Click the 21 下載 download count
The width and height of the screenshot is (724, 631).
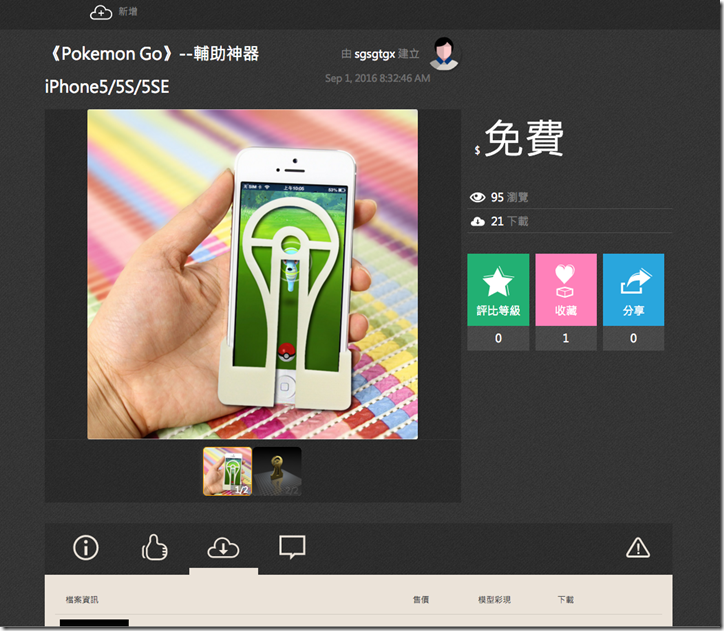[509, 222]
